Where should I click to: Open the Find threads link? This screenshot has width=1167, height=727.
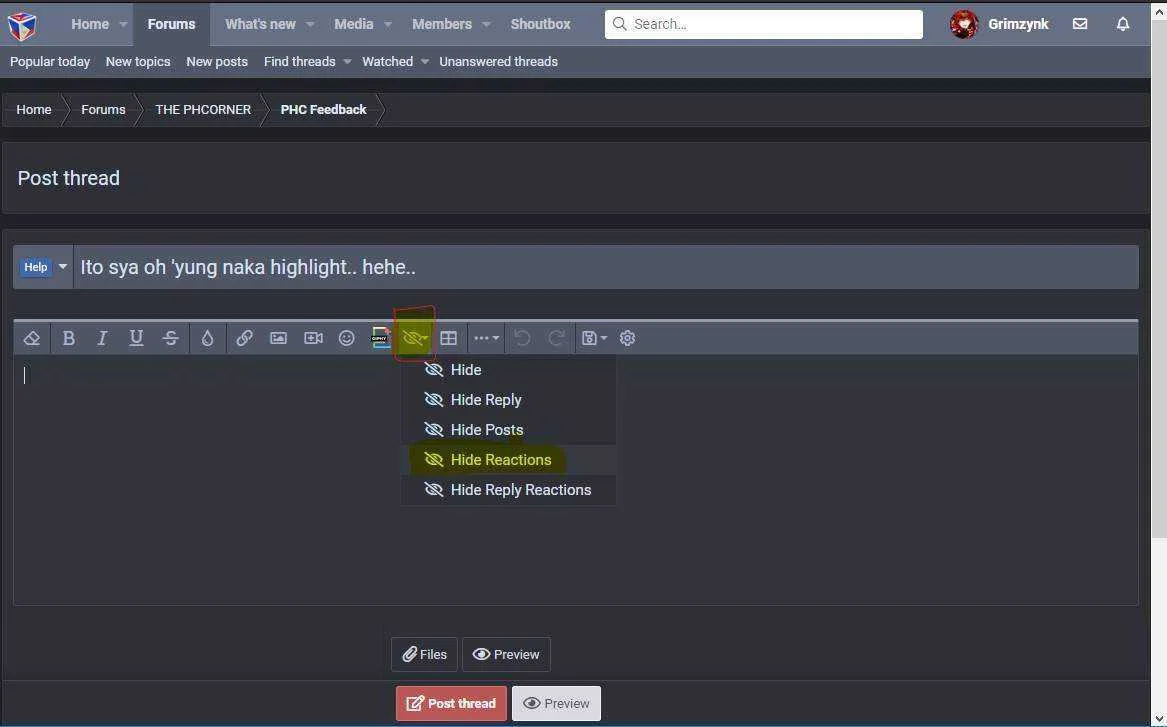(299, 62)
